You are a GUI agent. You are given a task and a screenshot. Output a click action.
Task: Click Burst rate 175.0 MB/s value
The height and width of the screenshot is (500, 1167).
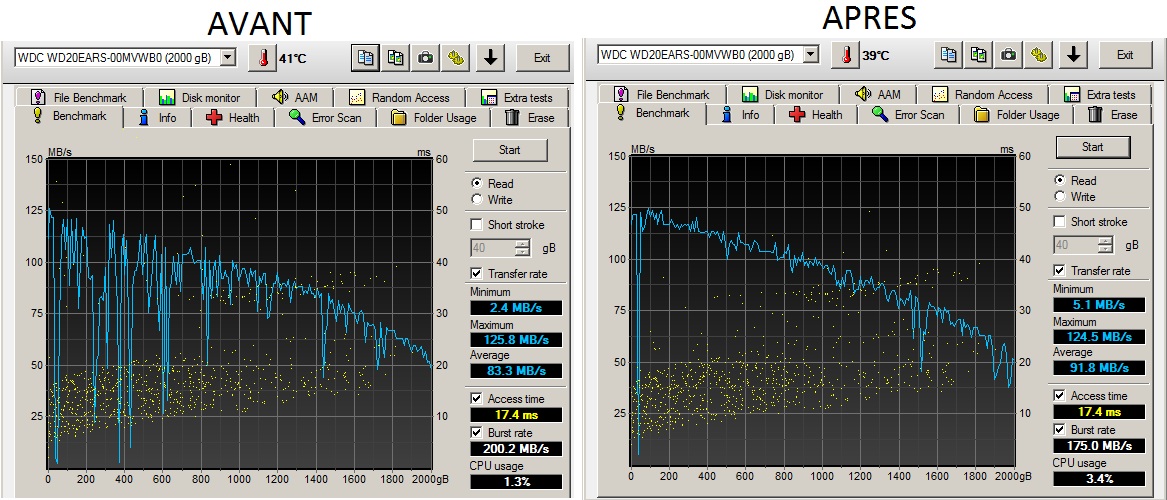1099,445
